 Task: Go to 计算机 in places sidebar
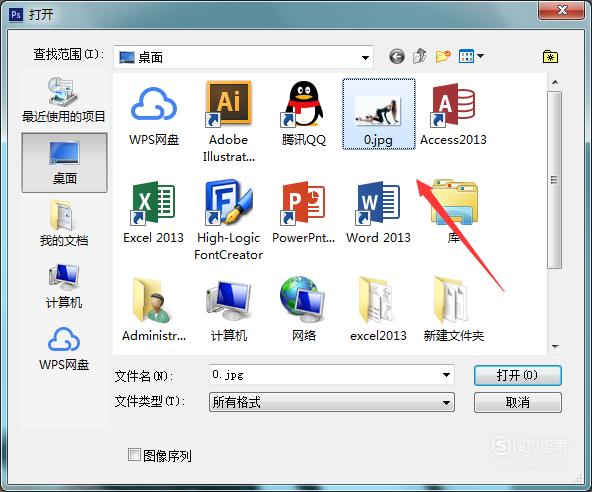coord(64,286)
